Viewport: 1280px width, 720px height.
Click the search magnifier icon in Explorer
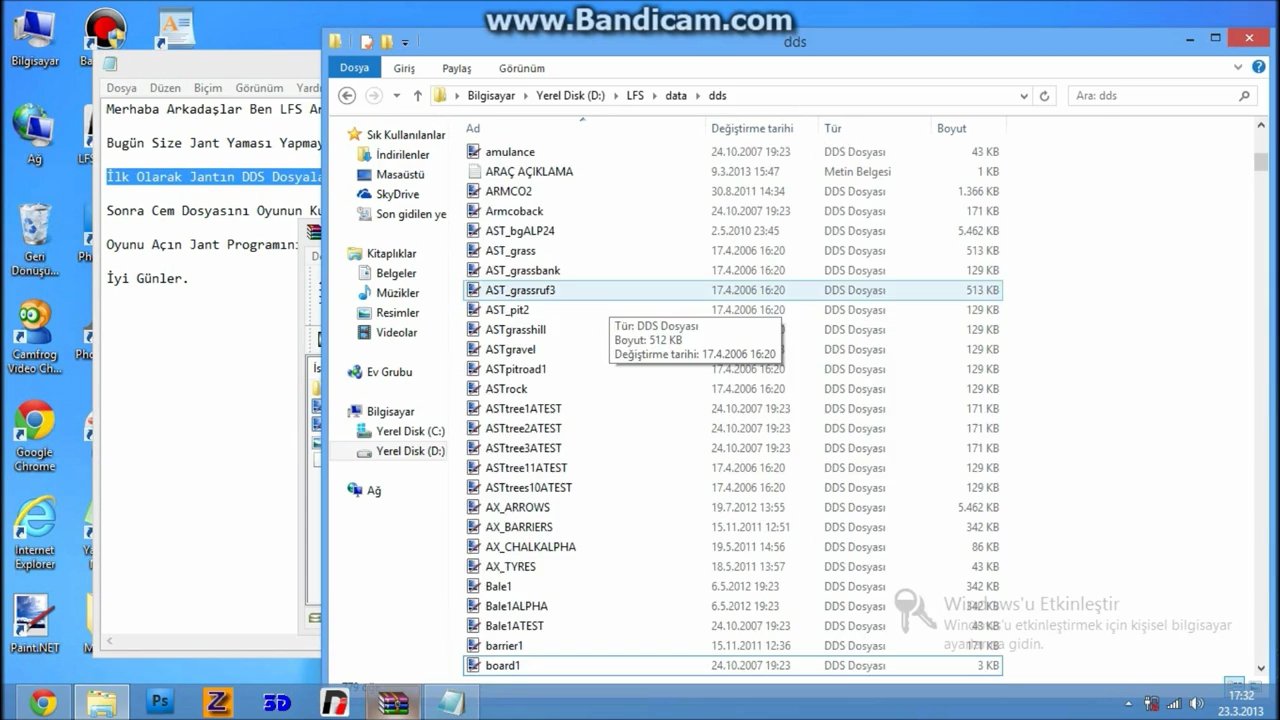[x=1244, y=96]
